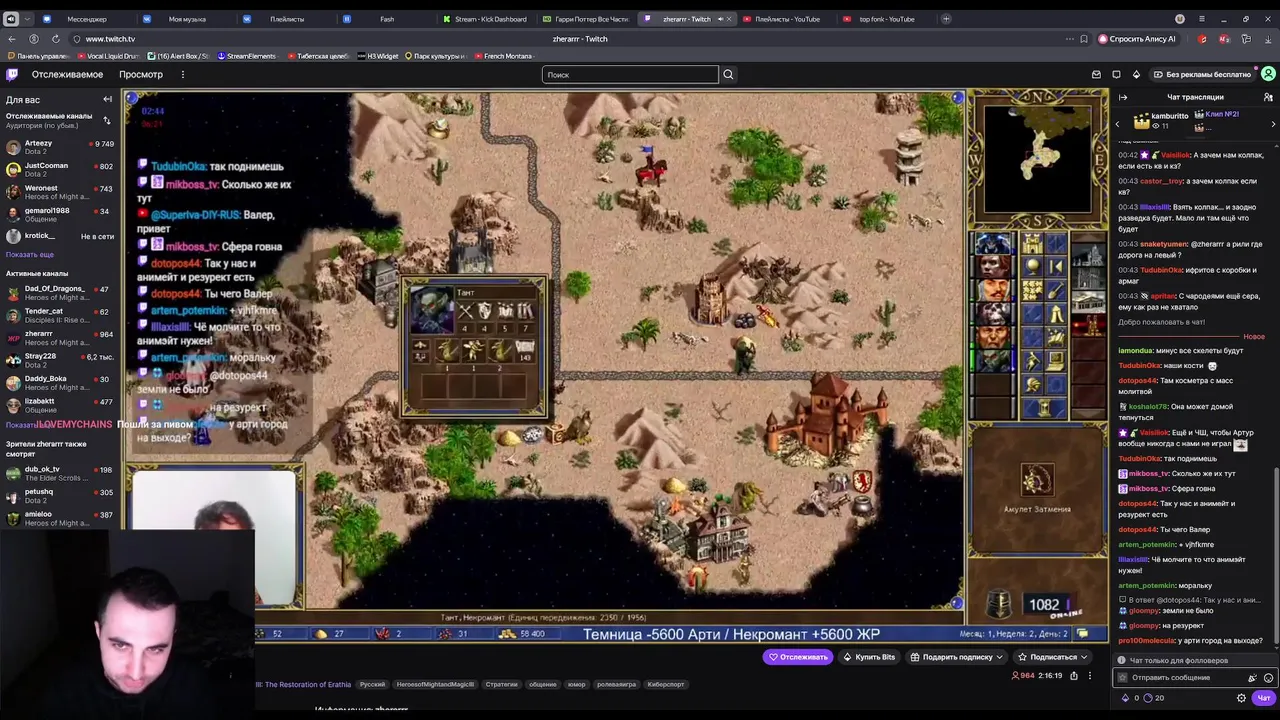Go back in browser history
Image resolution: width=1280 pixels, height=720 pixels.
click(x=12, y=39)
